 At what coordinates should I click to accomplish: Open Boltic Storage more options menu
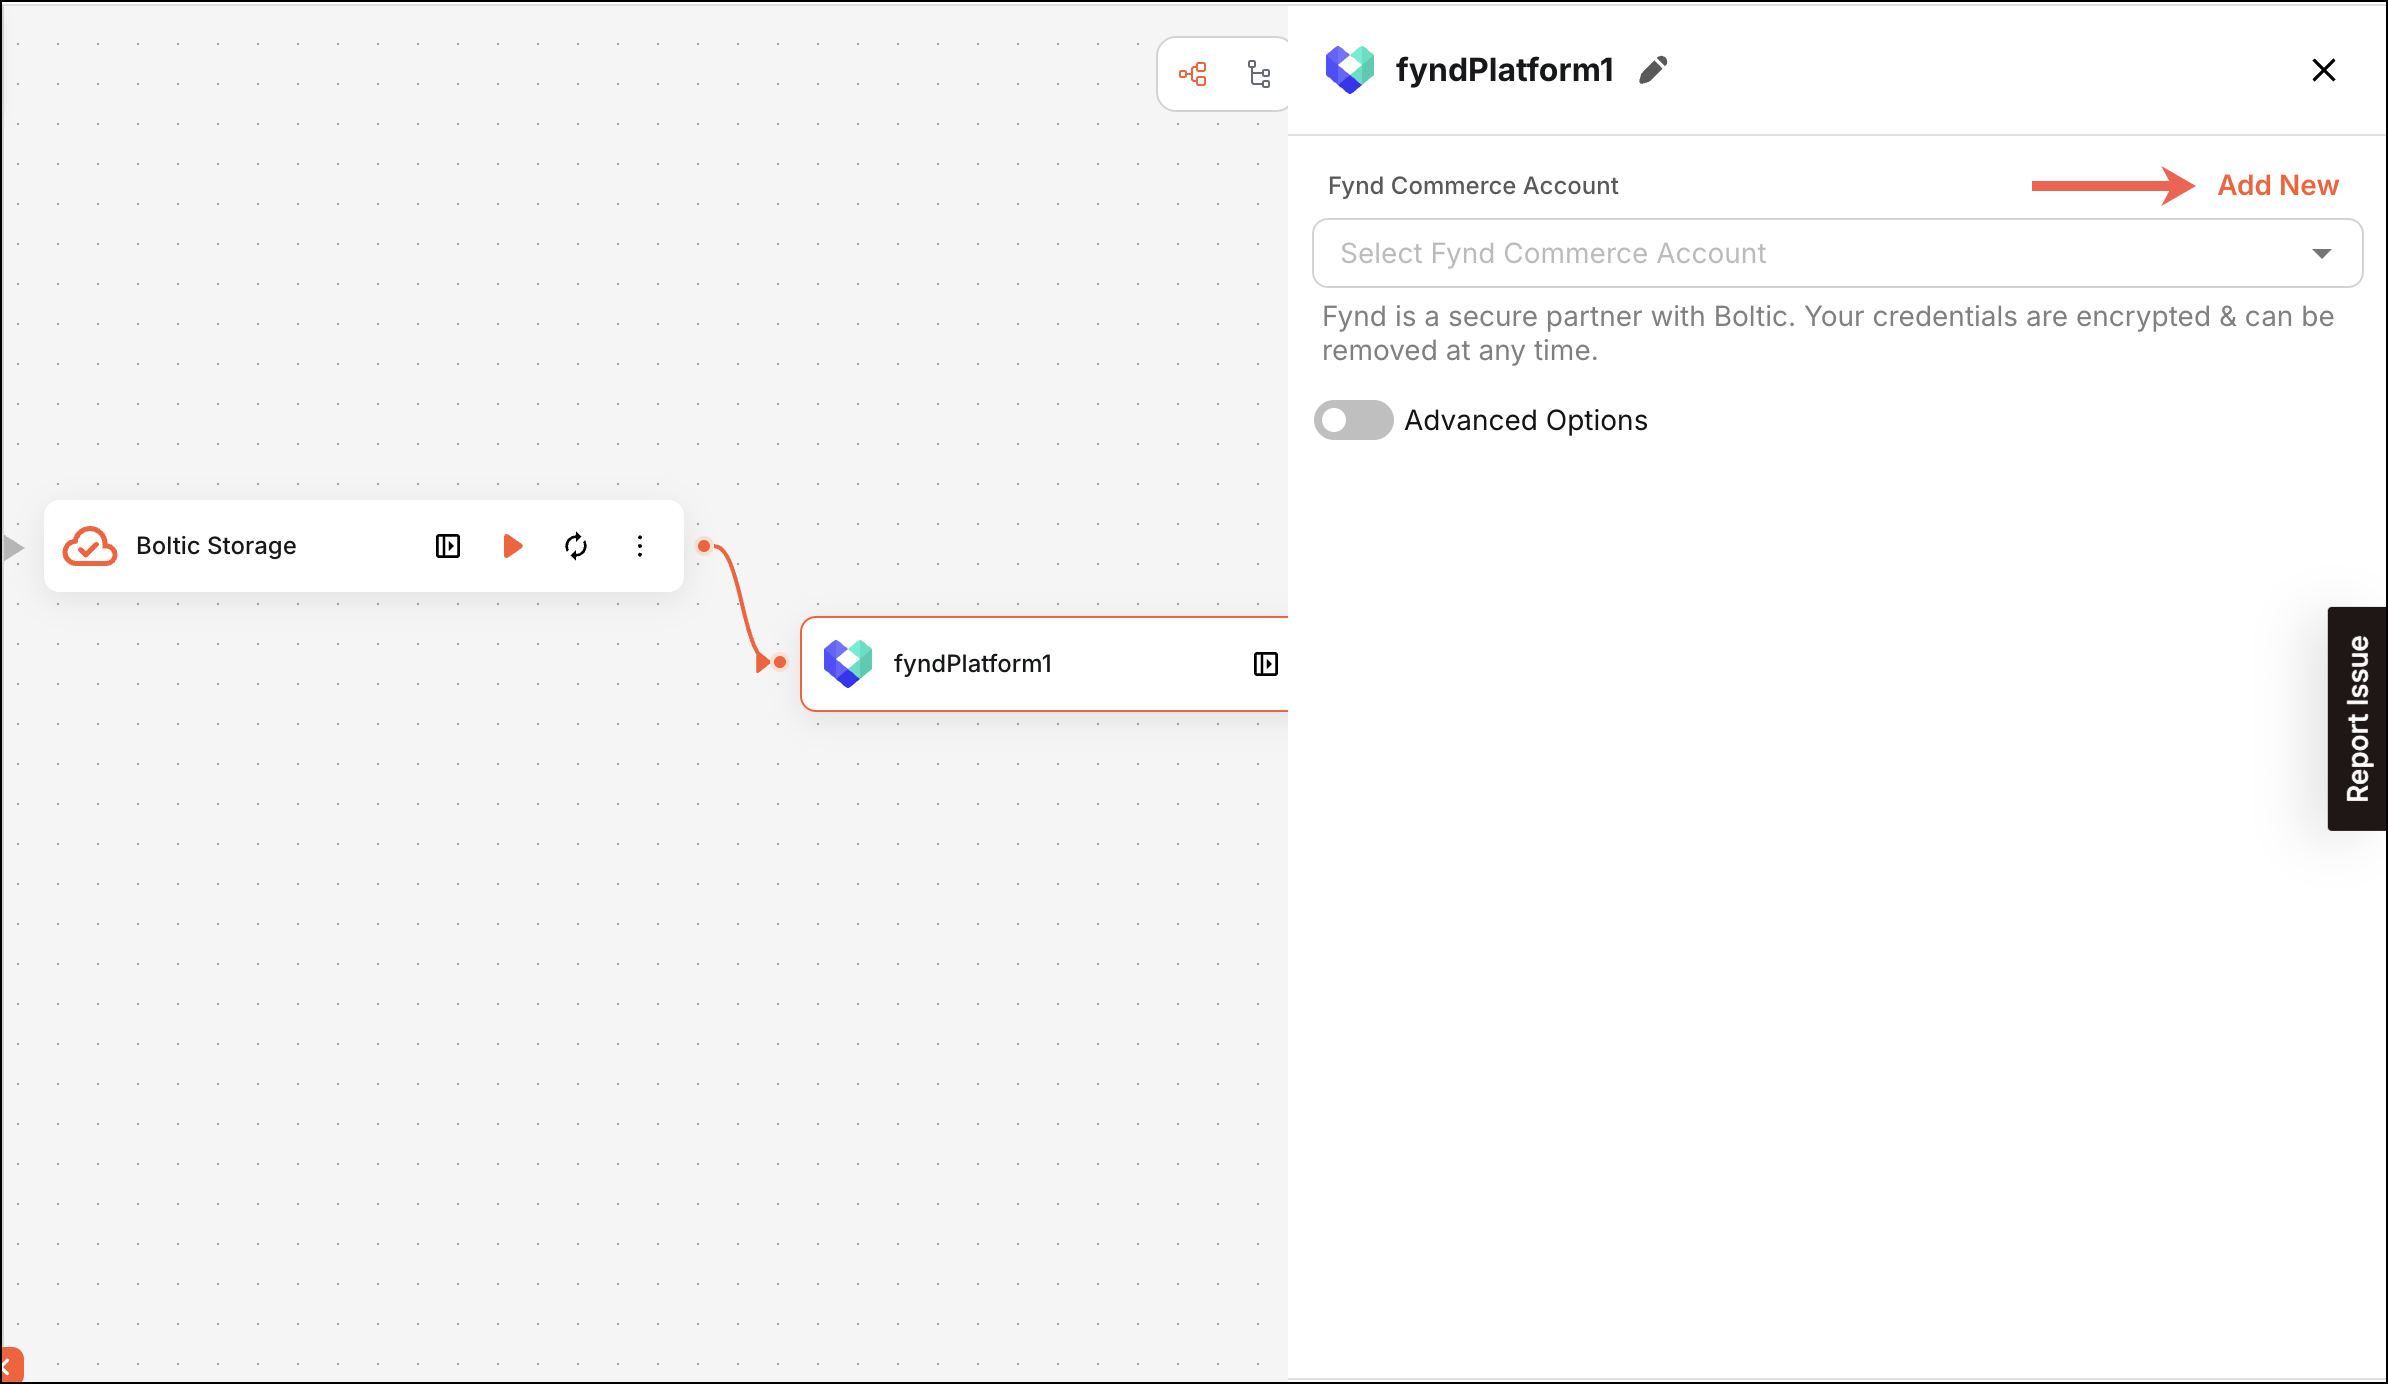coord(640,546)
